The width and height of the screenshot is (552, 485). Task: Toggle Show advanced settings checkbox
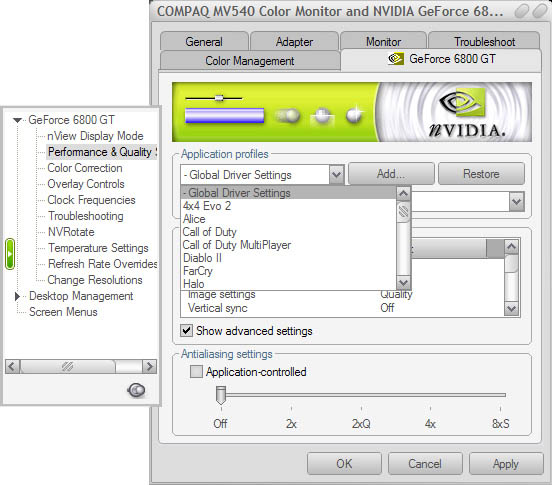(x=186, y=331)
